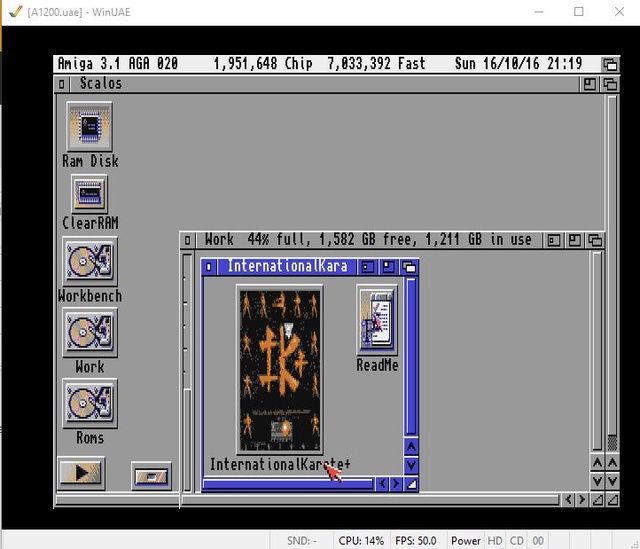This screenshot has width=640, height=549.
Task: Click the InternationalKara window depth gadget
Action: click(409, 267)
